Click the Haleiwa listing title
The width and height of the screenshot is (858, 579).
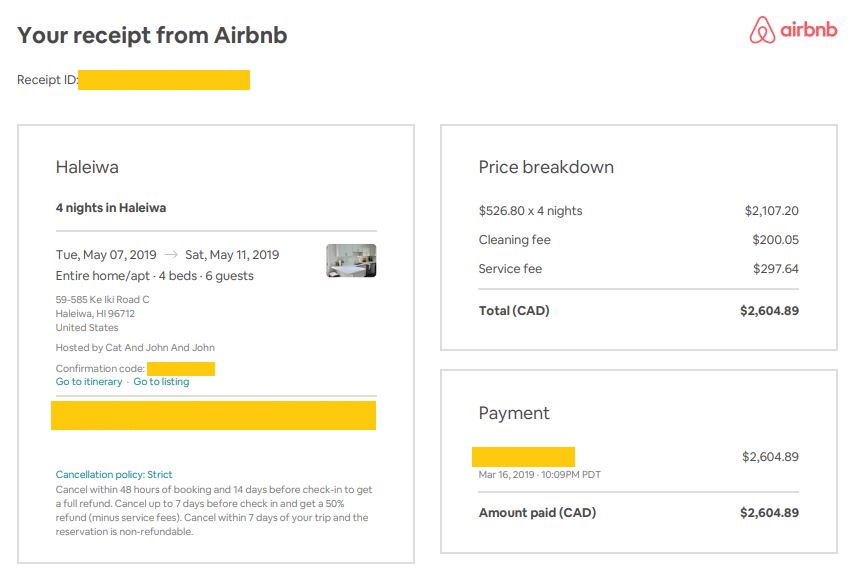(87, 167)
